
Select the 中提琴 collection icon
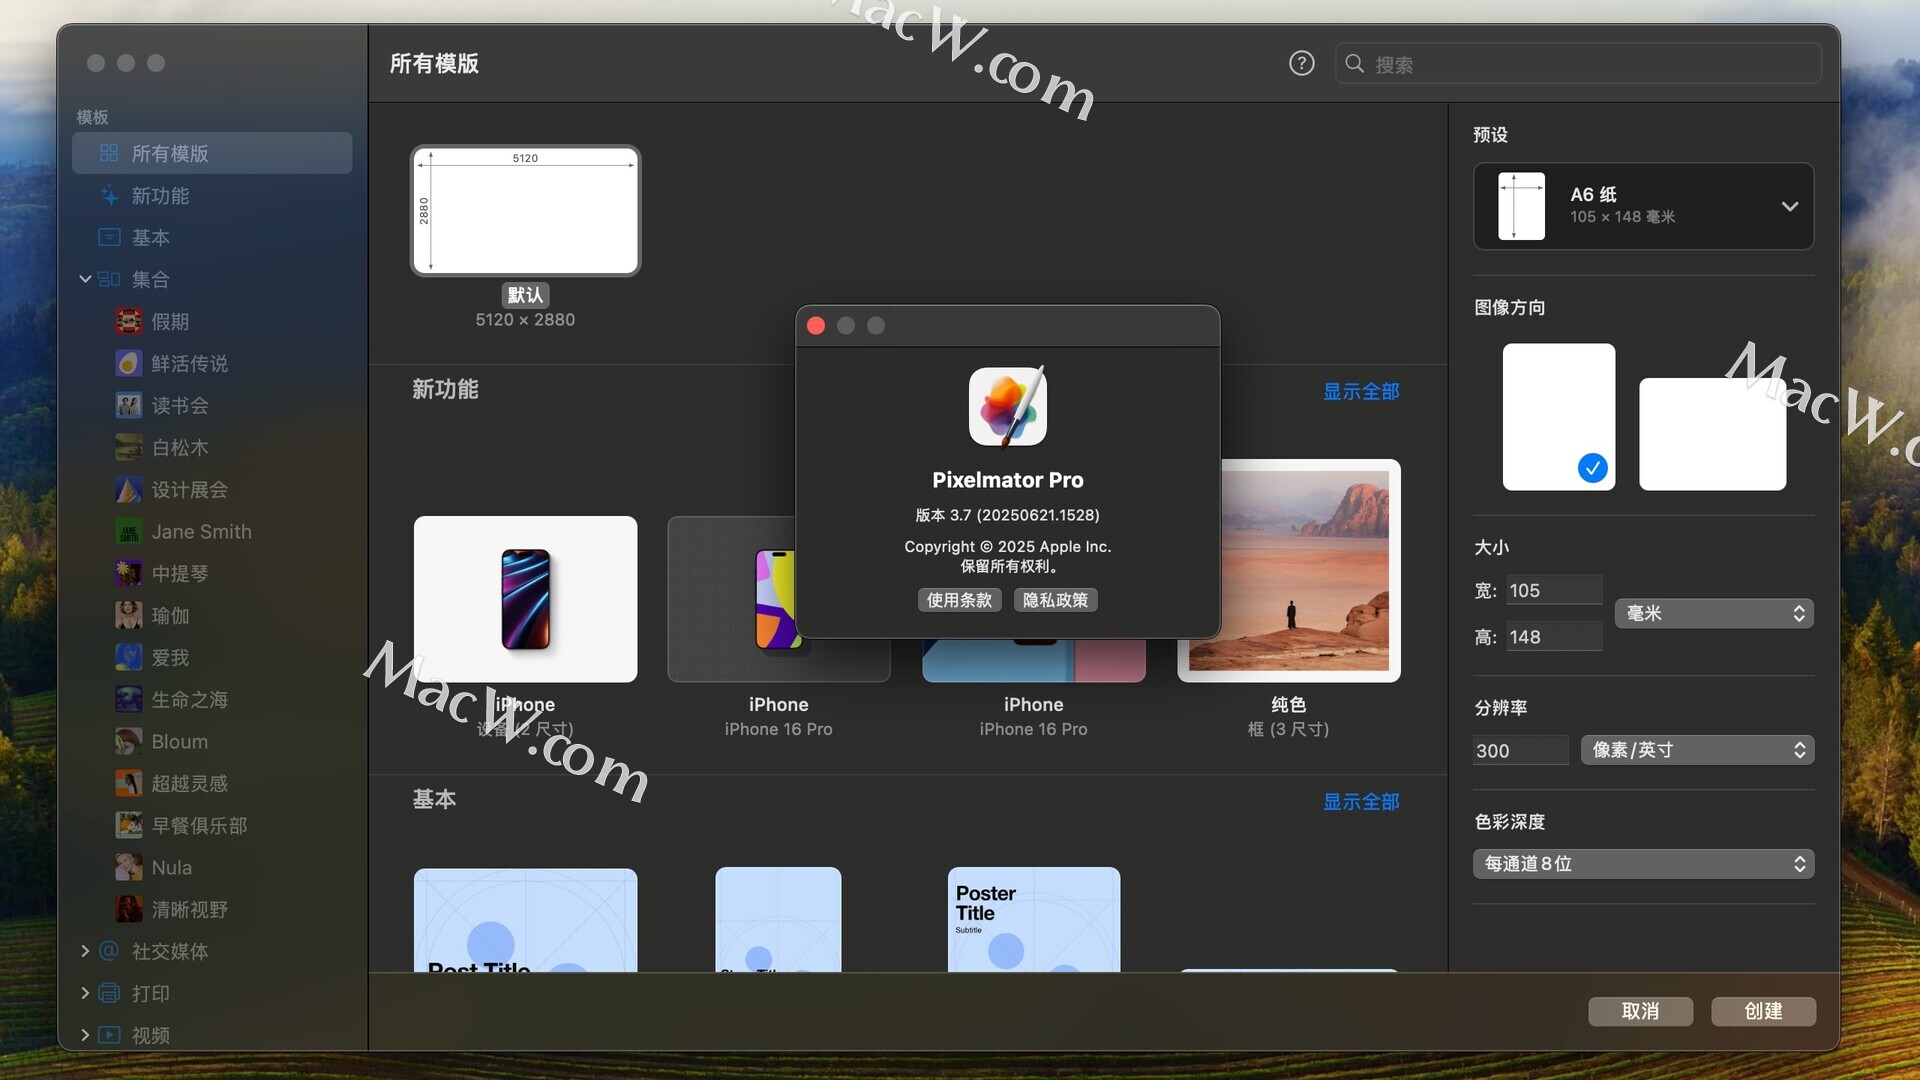point(129,573)
